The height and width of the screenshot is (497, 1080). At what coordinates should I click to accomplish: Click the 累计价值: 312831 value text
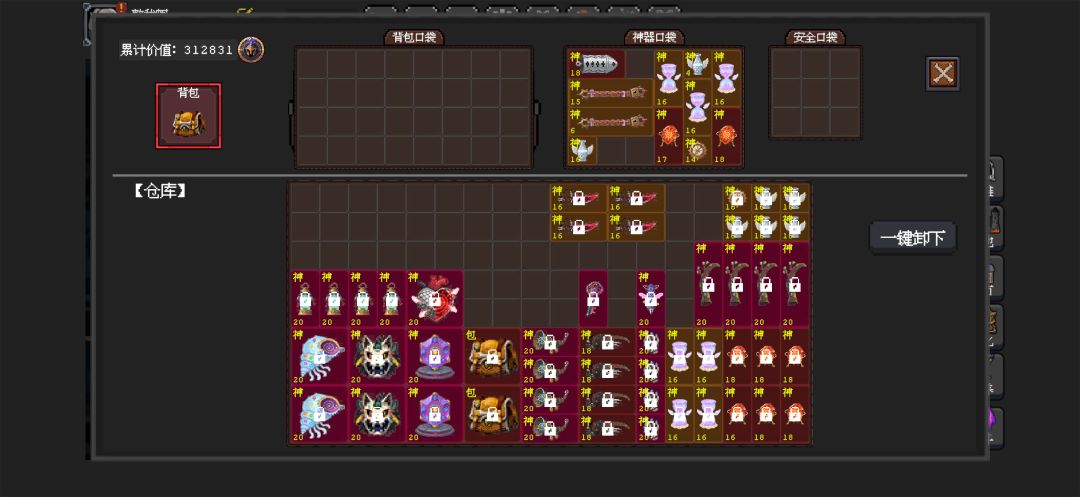177,50
